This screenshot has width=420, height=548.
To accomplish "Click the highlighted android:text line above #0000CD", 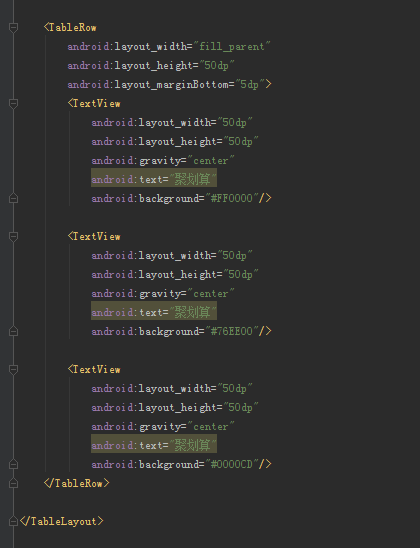I will tap(154, 445).
